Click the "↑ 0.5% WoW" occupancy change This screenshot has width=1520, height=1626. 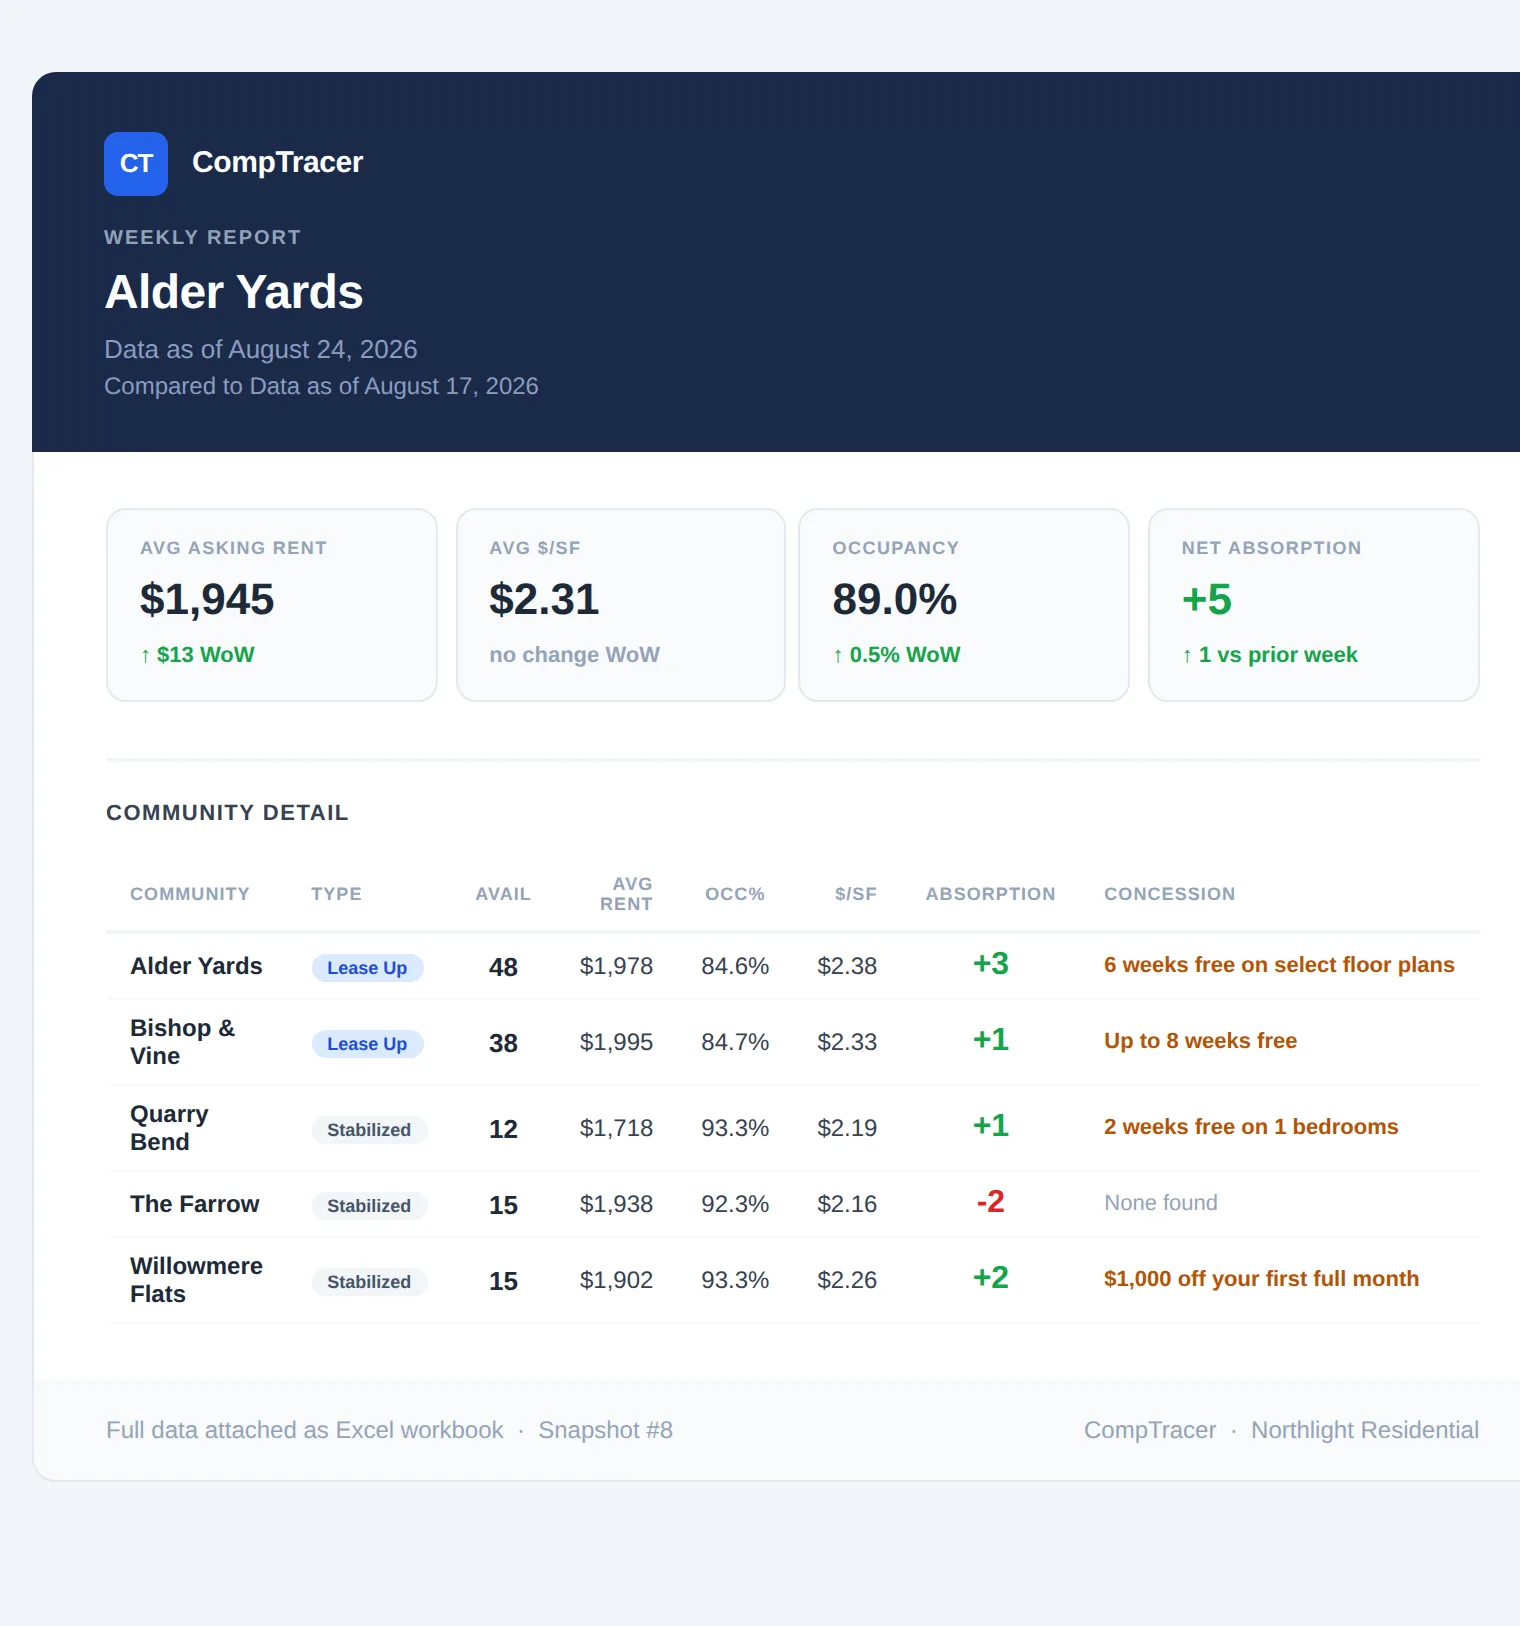pos(896,655)
